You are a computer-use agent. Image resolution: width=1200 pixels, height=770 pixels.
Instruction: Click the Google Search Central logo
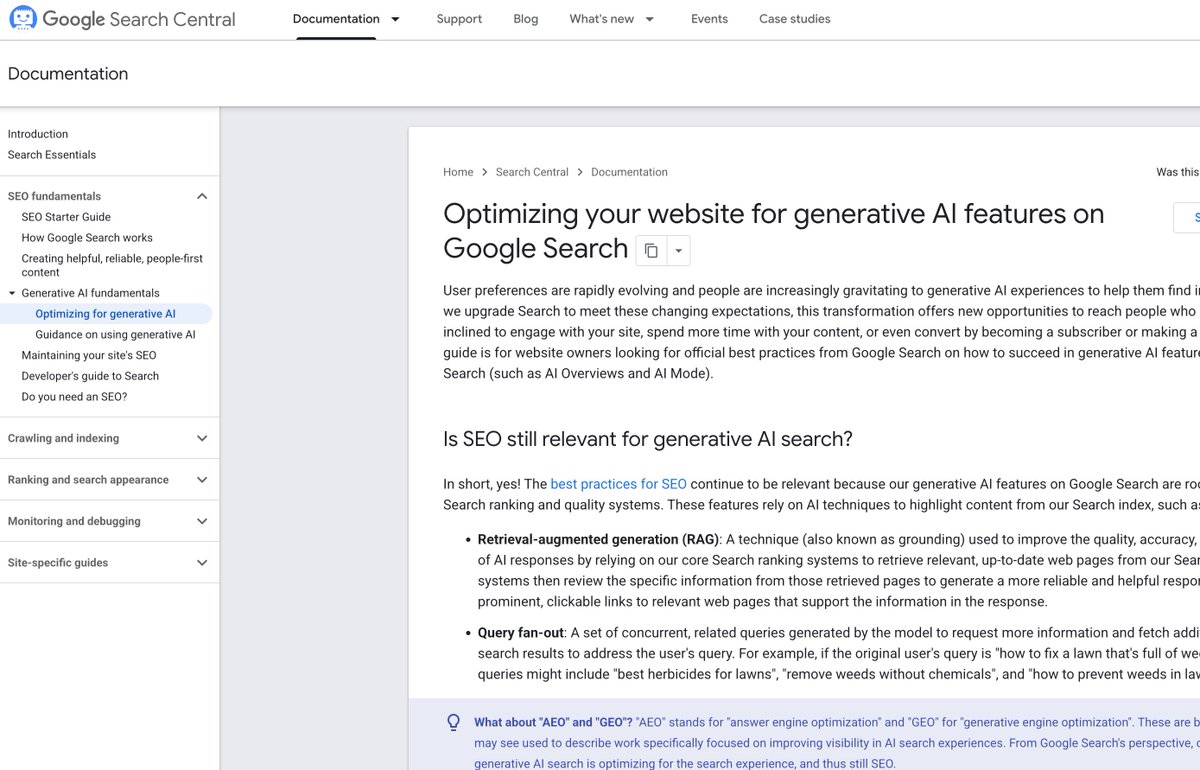click(x=122, y=18)
